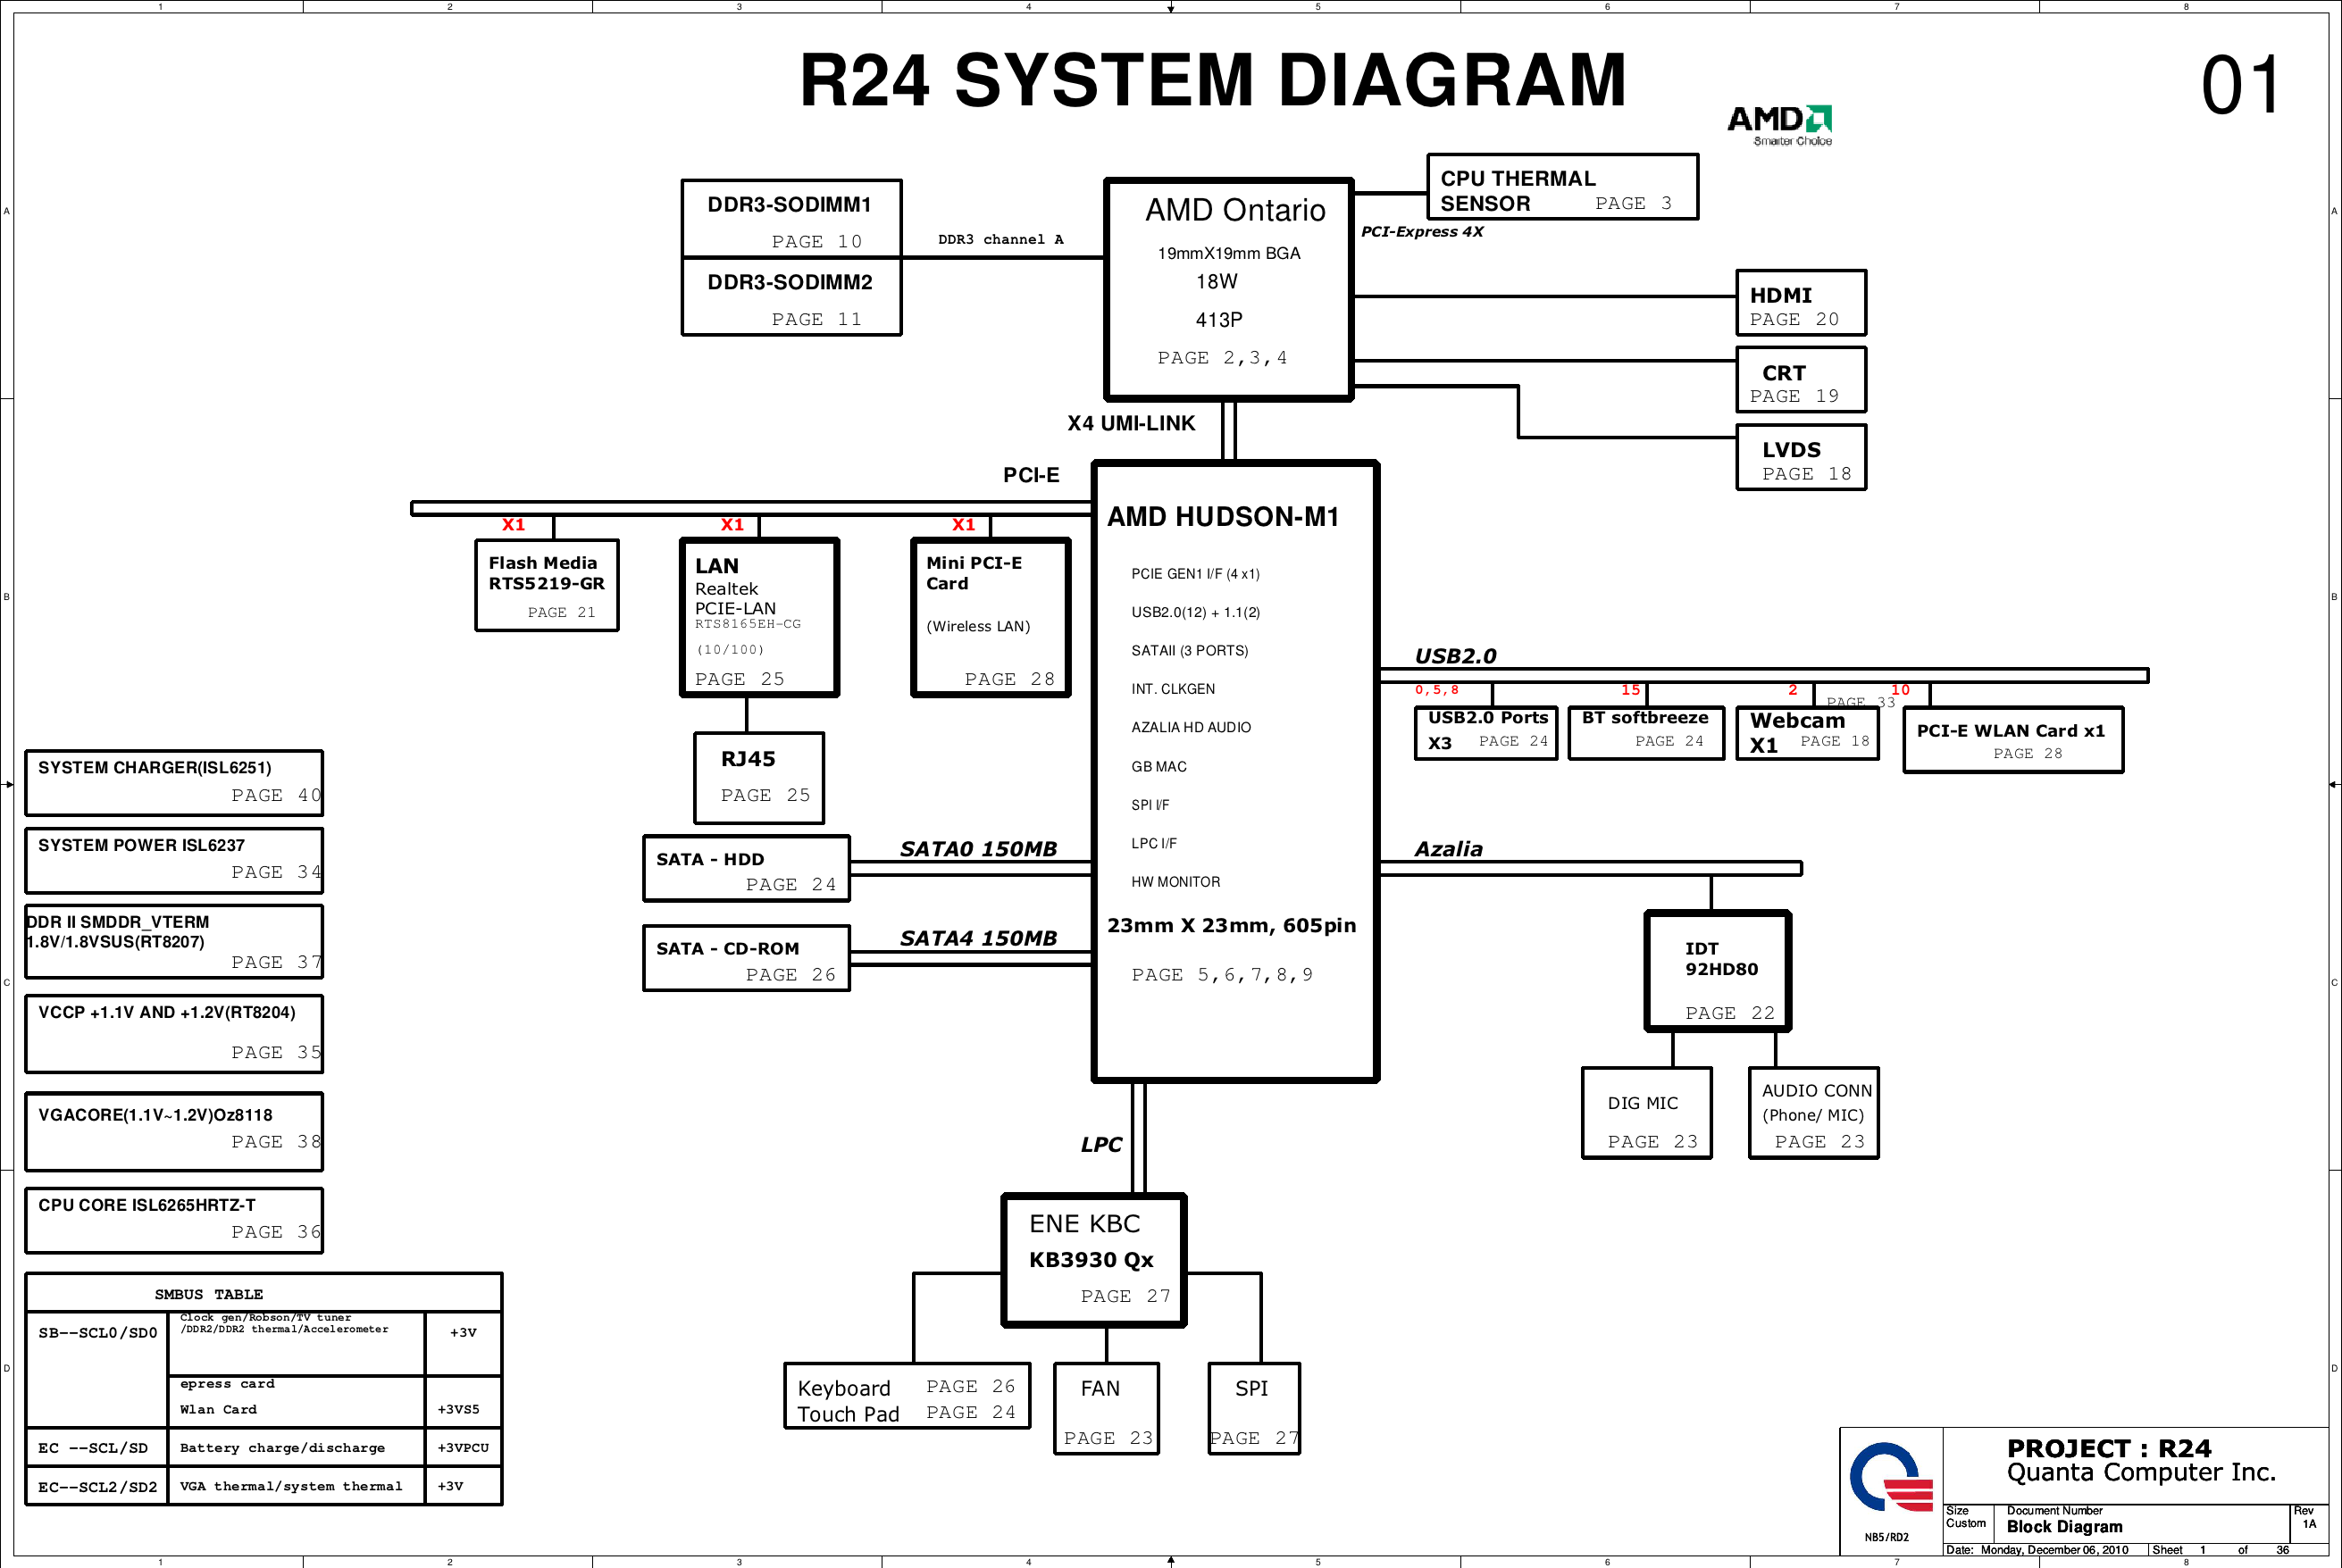Click the date Monday, December 06, 2010
Screen dimensions: 2342x1568
[2054, 1550]
